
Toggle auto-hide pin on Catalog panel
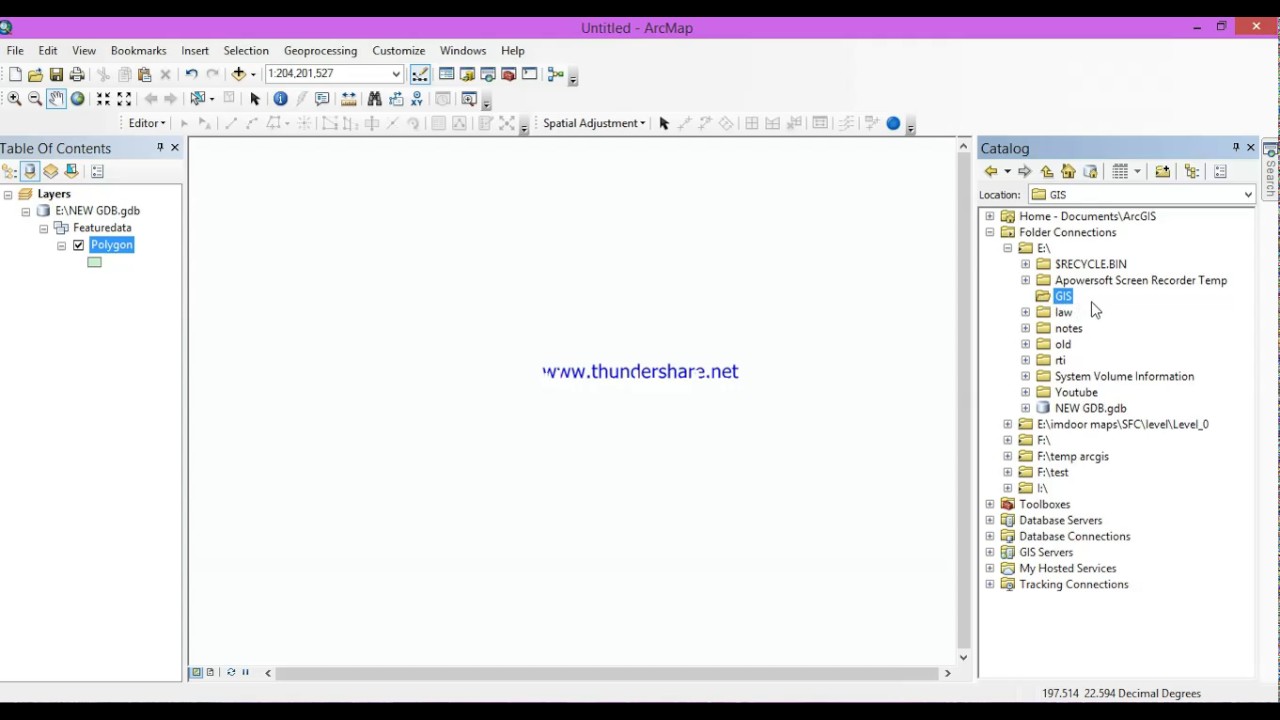tap(1236, 148)
